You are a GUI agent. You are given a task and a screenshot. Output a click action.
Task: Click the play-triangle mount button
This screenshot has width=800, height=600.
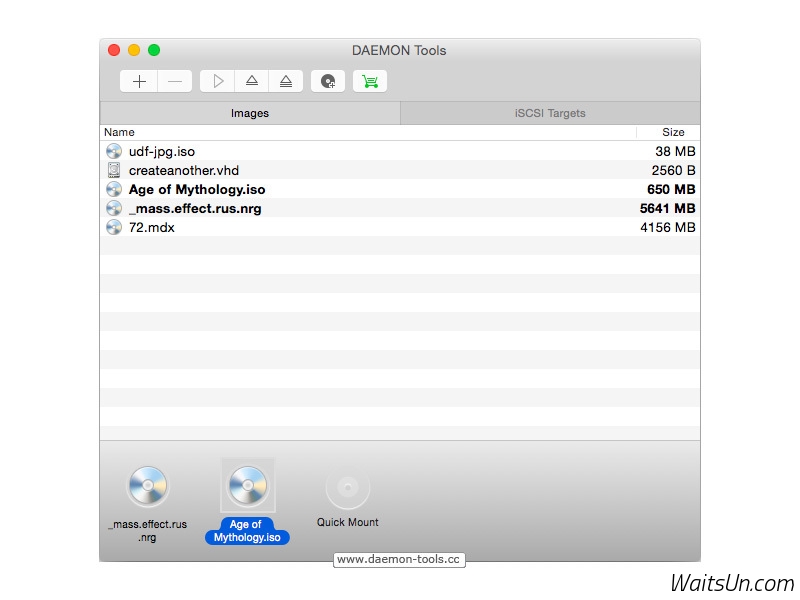[217, 81]
